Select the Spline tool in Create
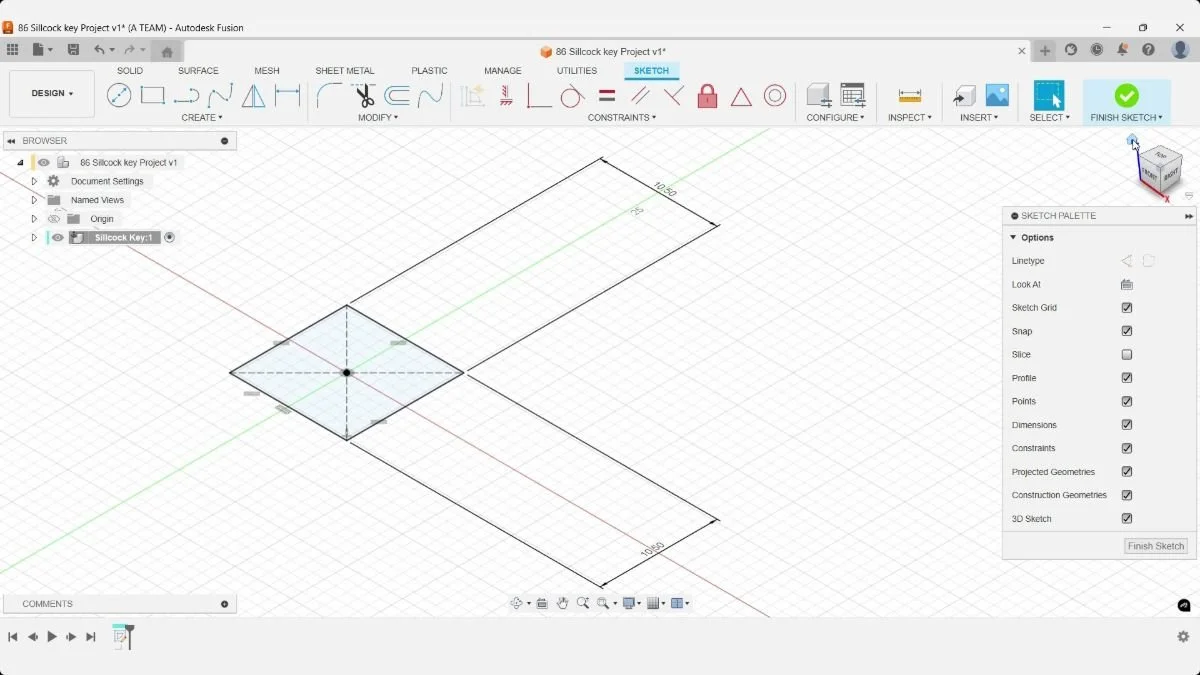Image resolution: width=1200 pixels, height=675 pixels. (220, 96)
